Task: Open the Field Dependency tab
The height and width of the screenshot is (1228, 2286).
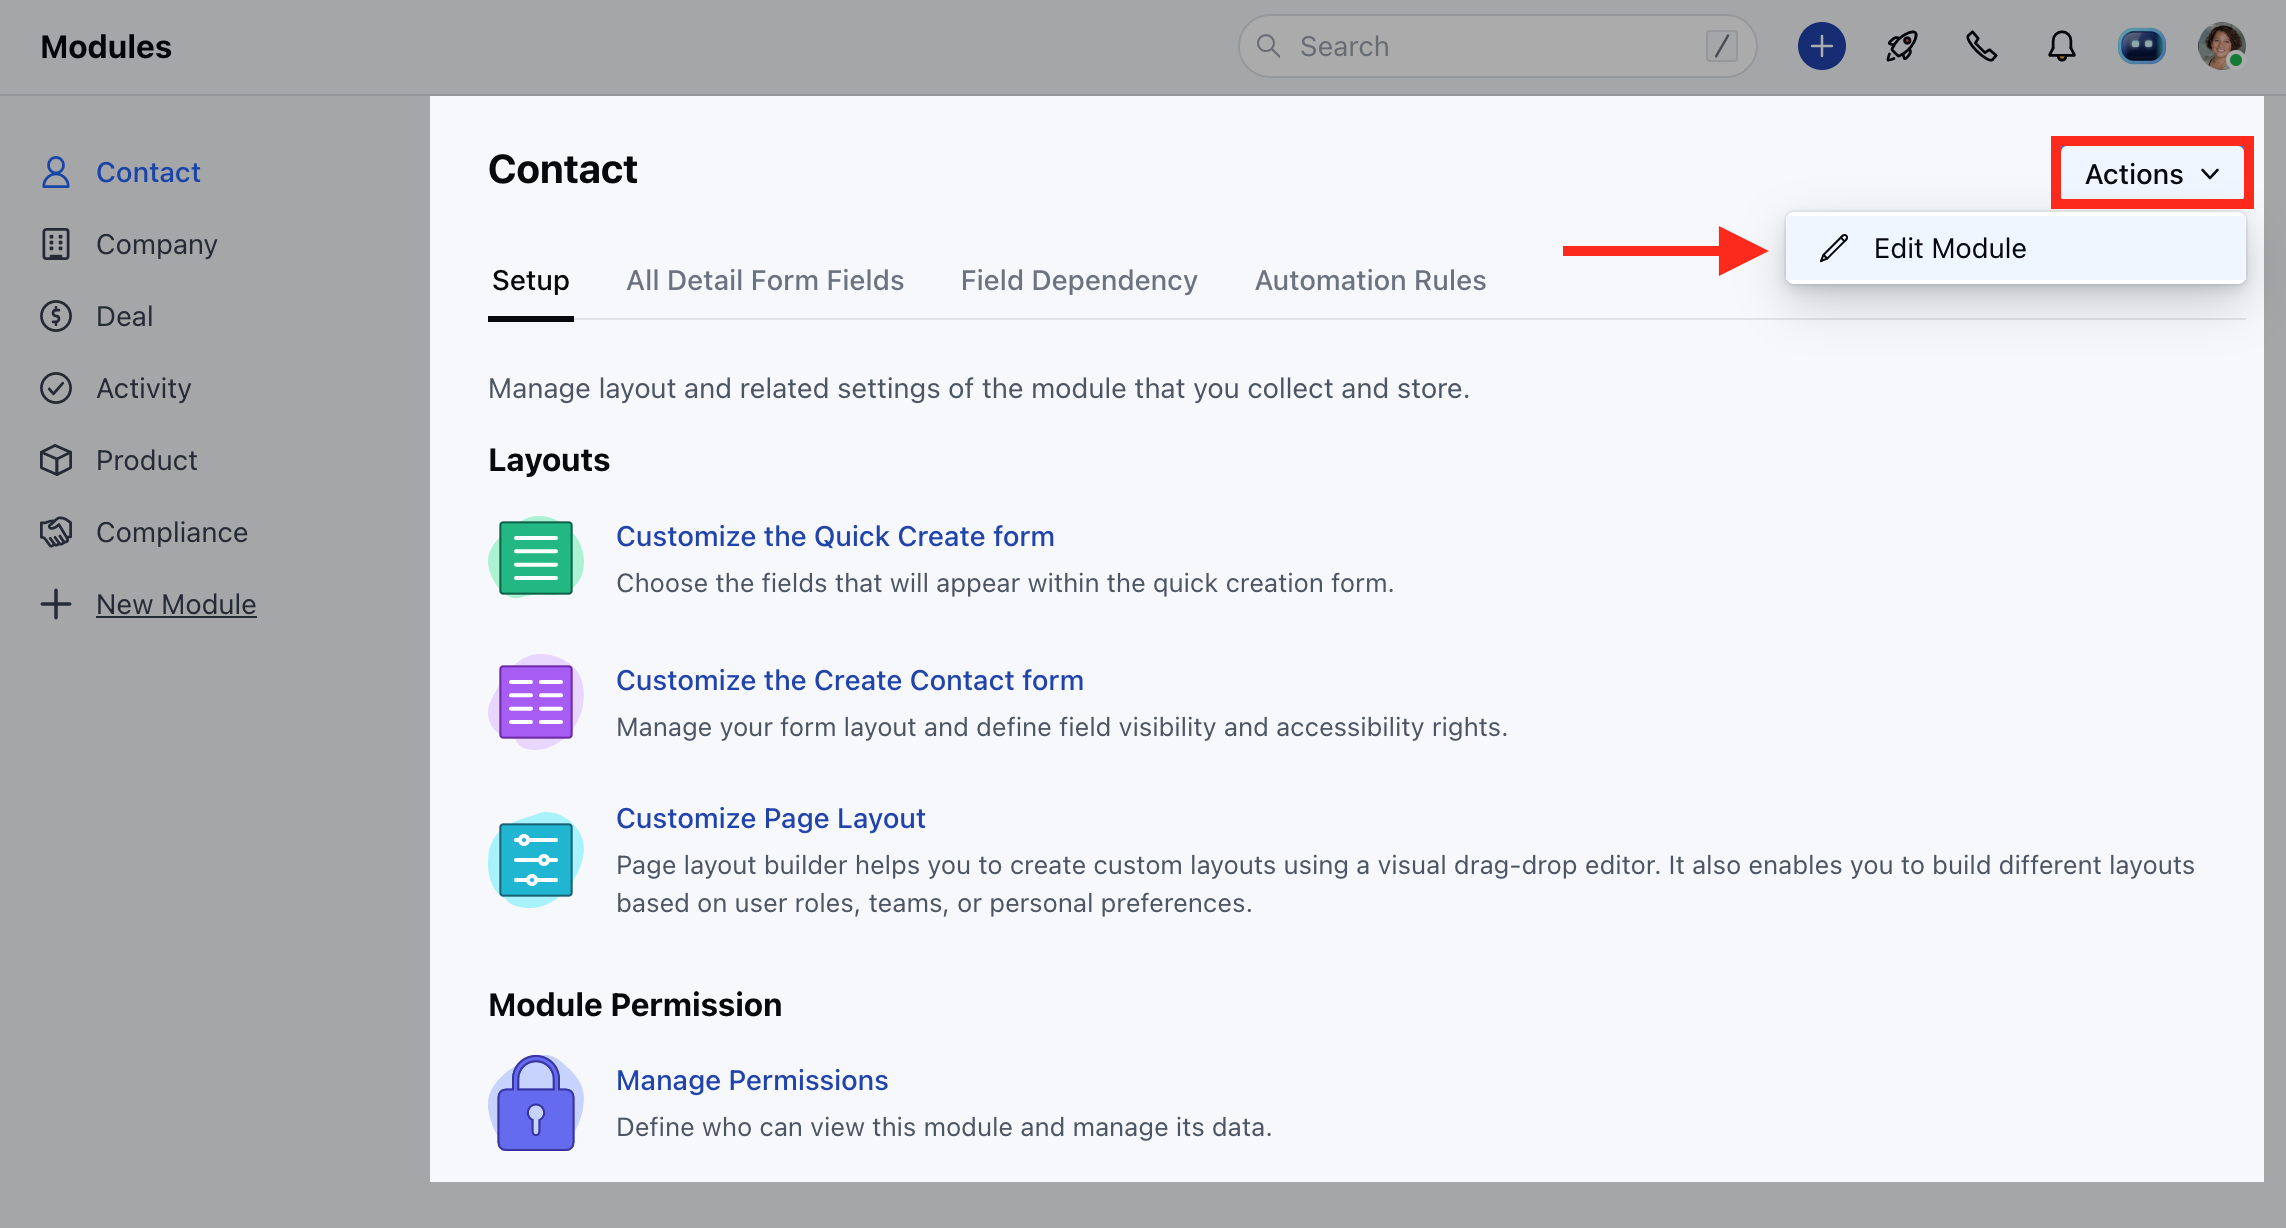Action: [x=1079, y=280]
